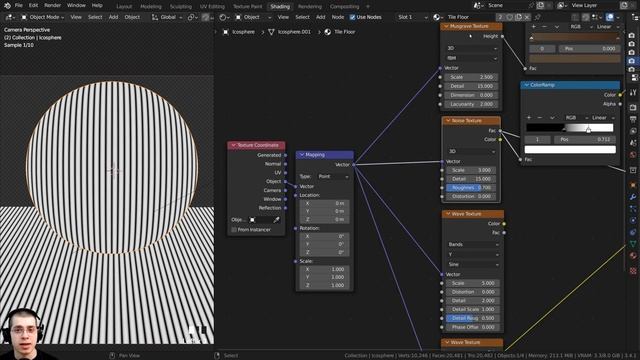The width and height of the screenshot is (640, 360).
Task: Open the File menu
Action: (18, 6)
